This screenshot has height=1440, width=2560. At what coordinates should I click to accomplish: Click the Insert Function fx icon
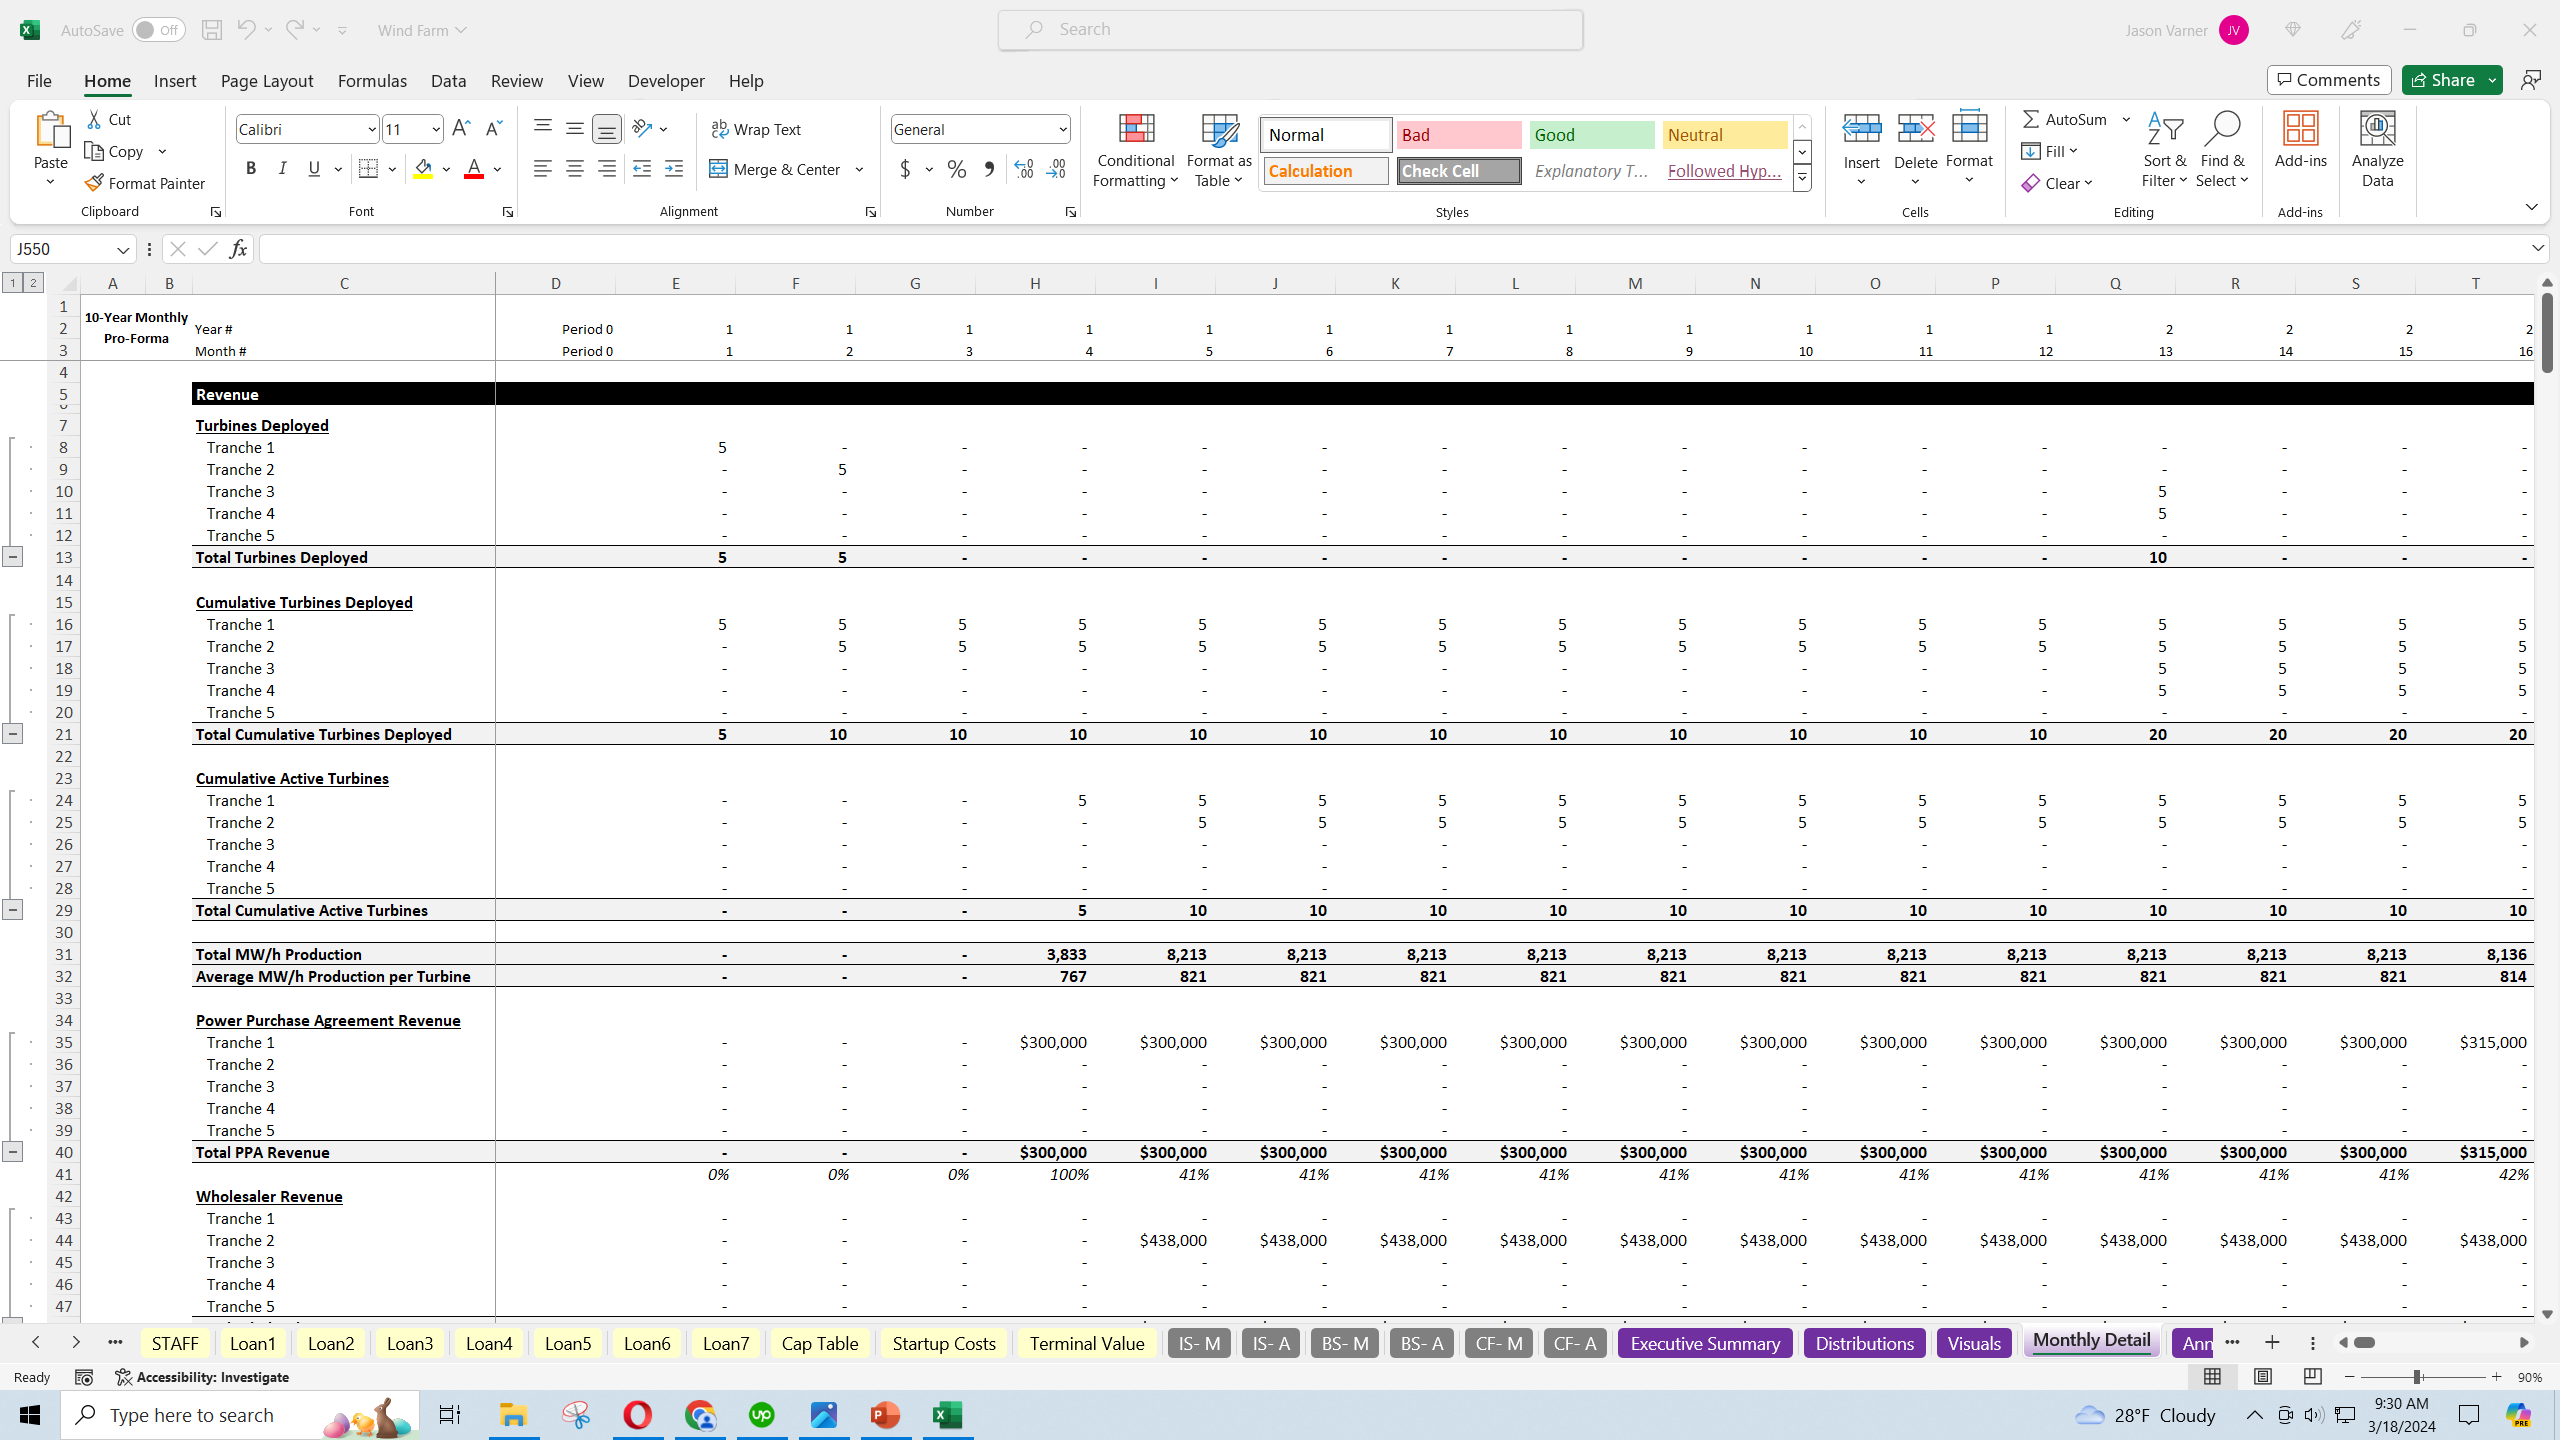coord(238,249)
